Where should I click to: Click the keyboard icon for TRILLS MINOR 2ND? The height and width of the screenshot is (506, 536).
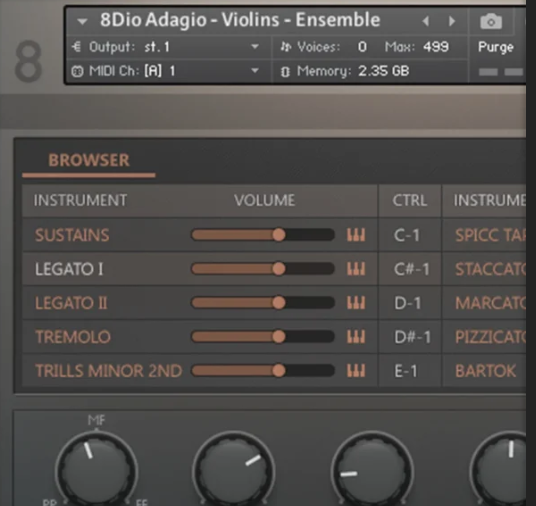click(x=356, y=371)
